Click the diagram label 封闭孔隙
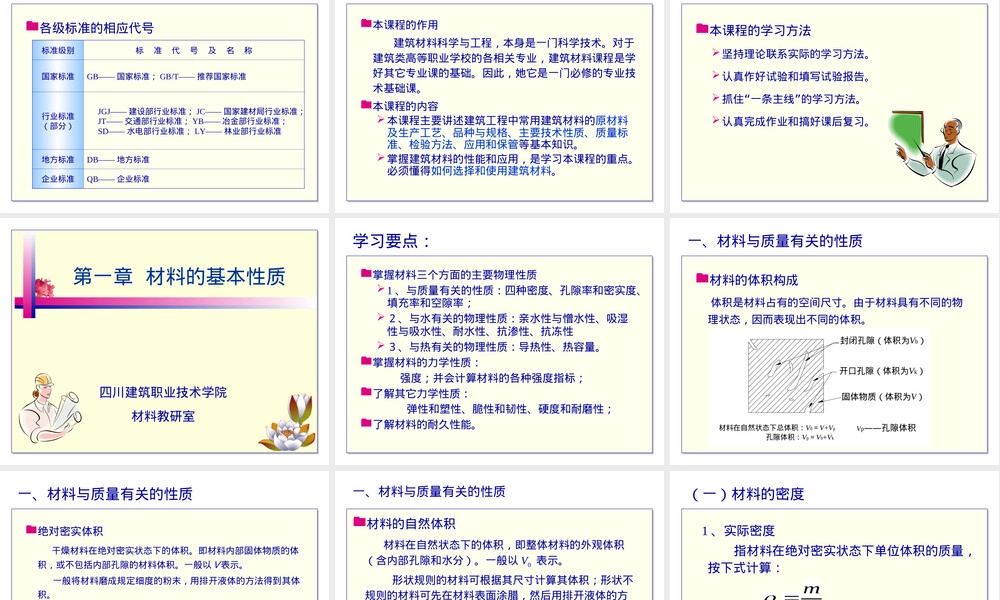Screen dimensions: 1000x600 883,340
